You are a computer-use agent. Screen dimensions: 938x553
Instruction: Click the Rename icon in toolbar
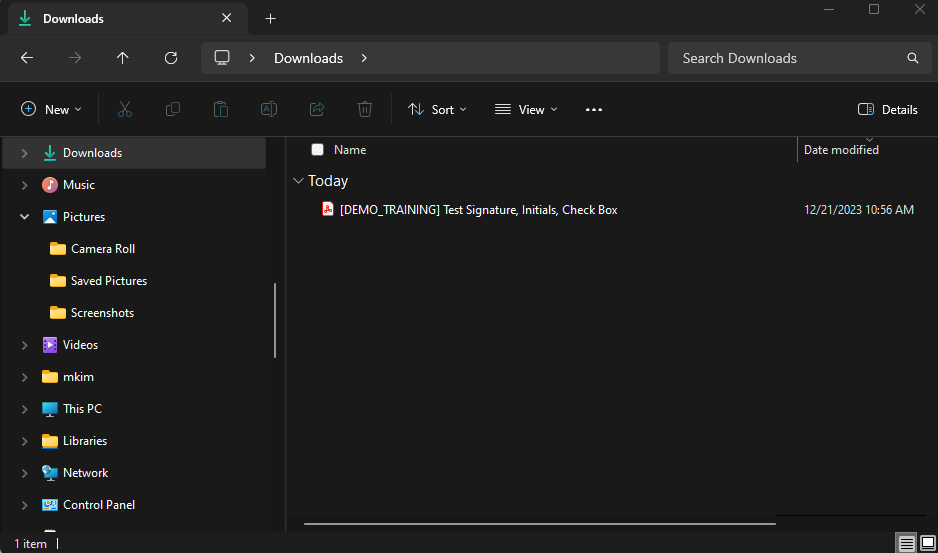(269, 110)
